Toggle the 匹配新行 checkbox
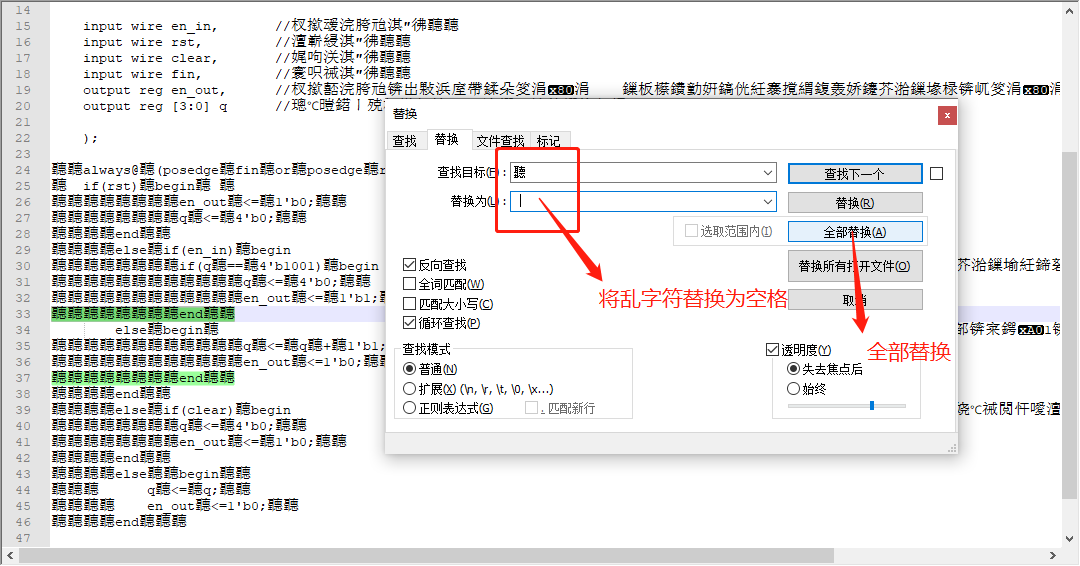This screenshot has height=566, width=1080. click(531, 408)
